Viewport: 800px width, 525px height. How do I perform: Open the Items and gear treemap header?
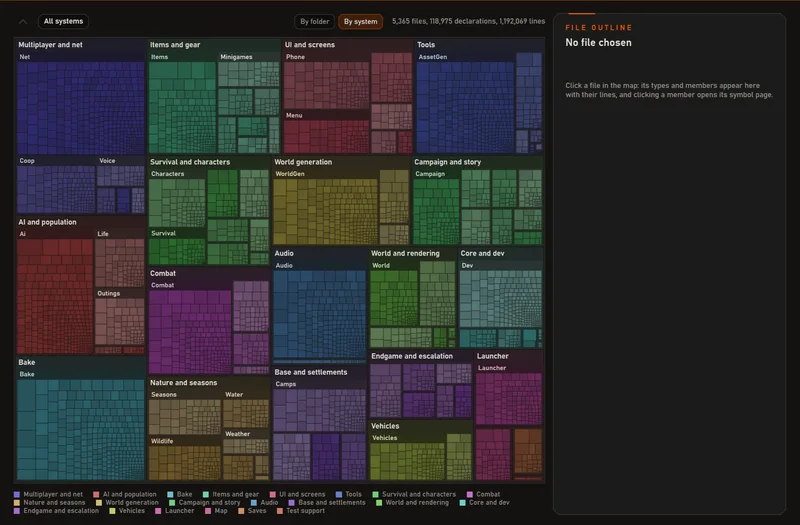point(175,45)
